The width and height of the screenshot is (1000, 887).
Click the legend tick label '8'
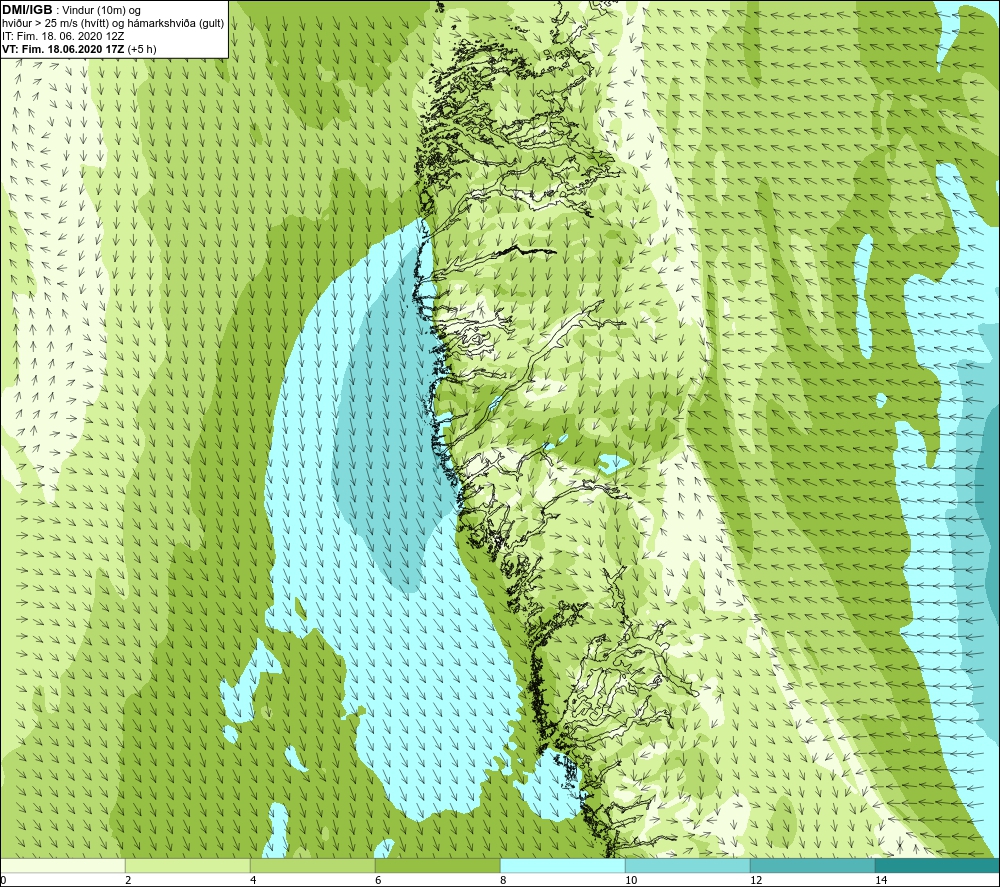[503, 880]
